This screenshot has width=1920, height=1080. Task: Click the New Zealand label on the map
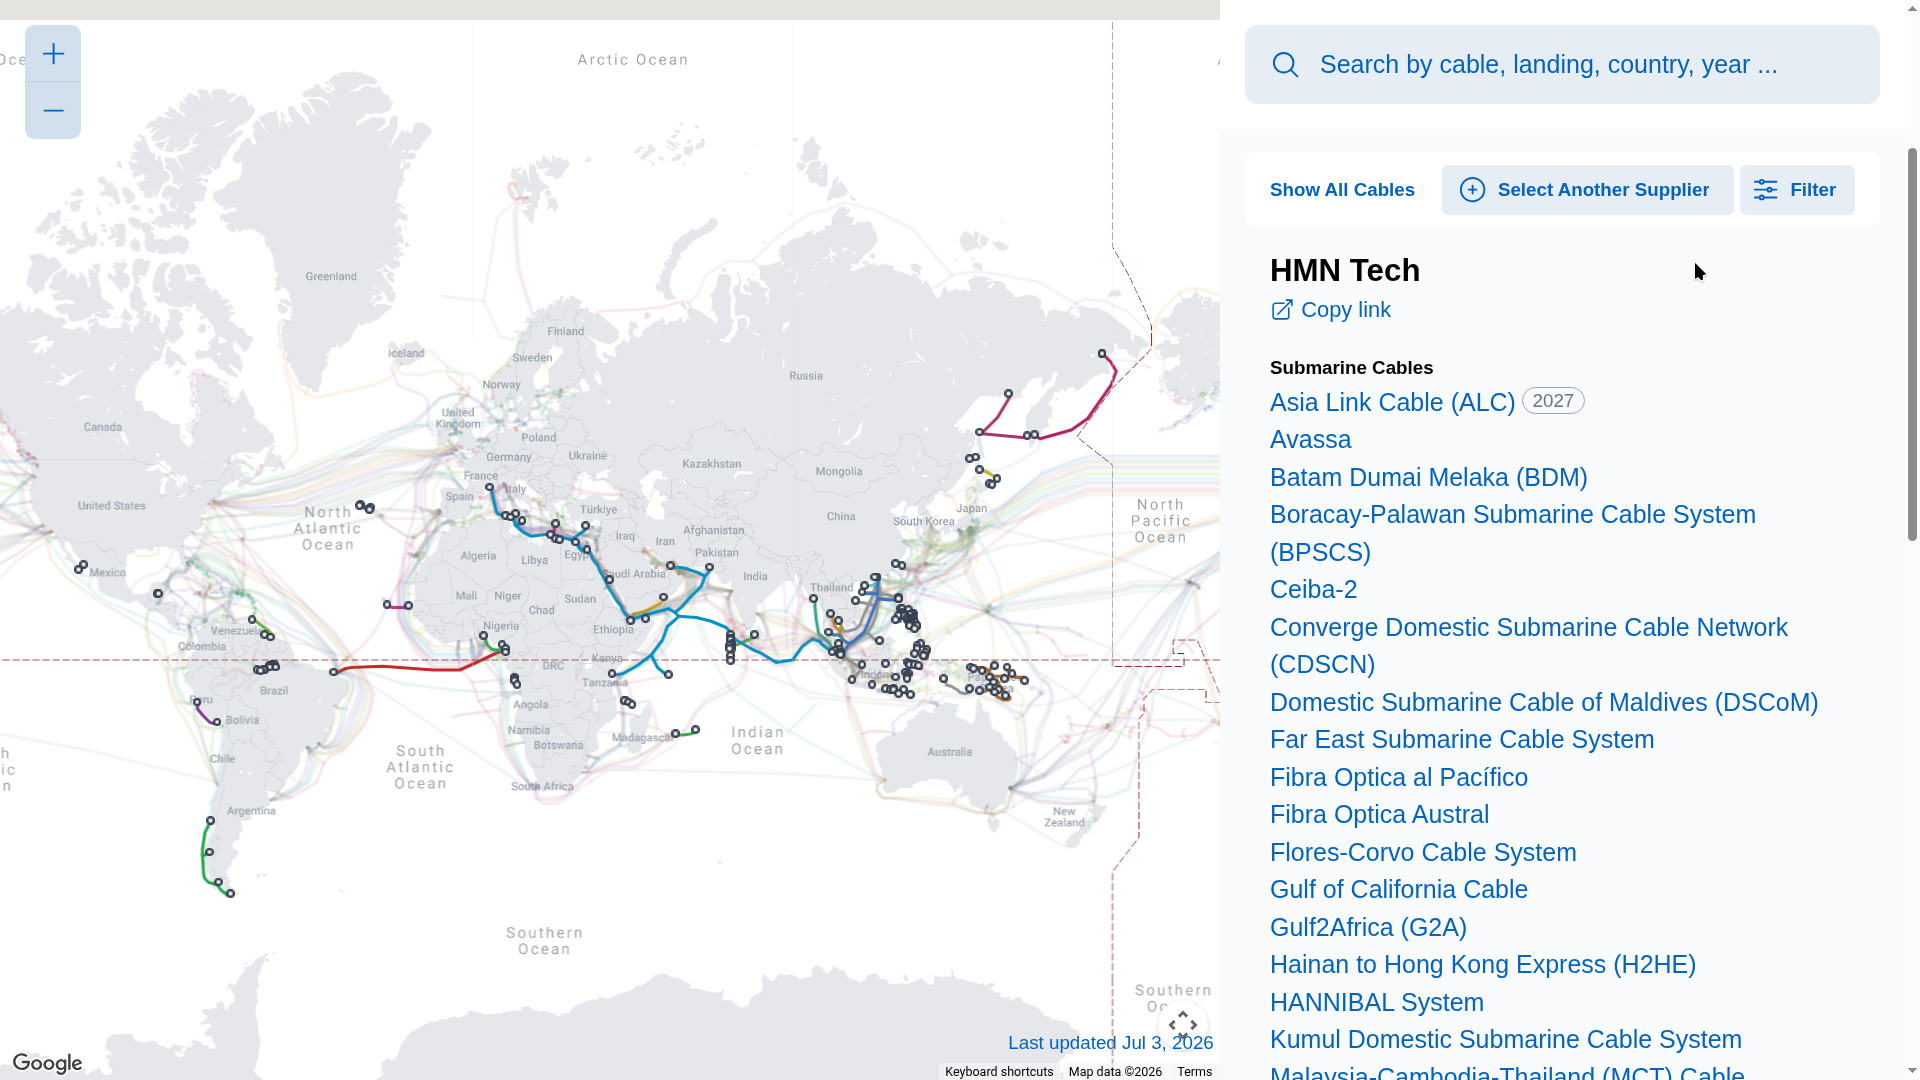tap(1064, 817)
